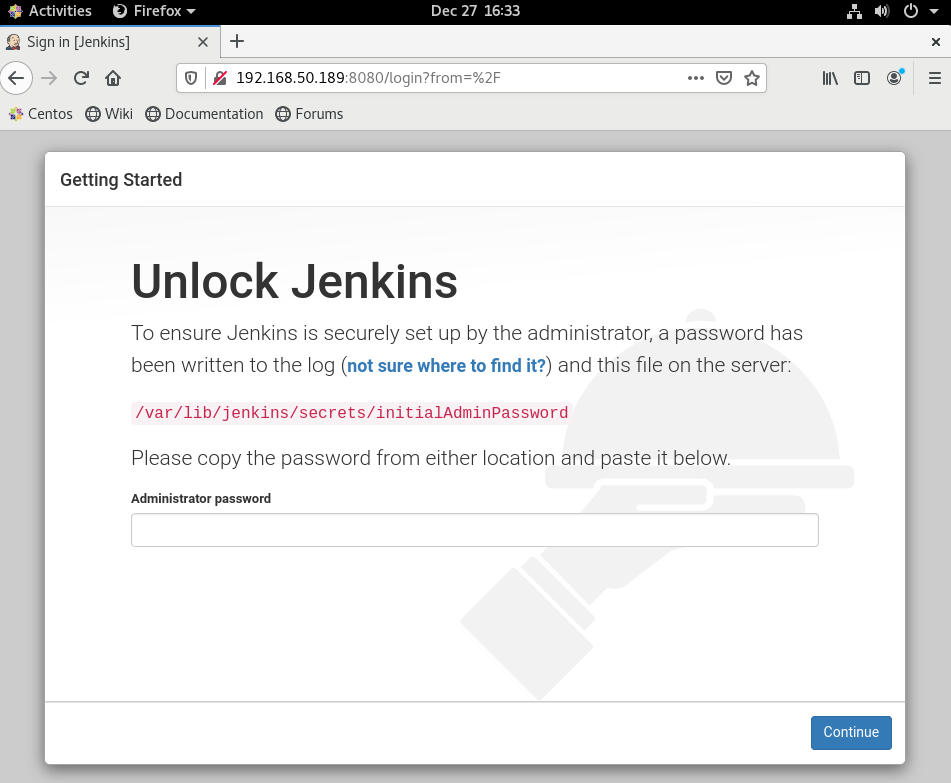Open the Firefox hamburger application menu
Viewport: 951px width, 783px height.
934,78
